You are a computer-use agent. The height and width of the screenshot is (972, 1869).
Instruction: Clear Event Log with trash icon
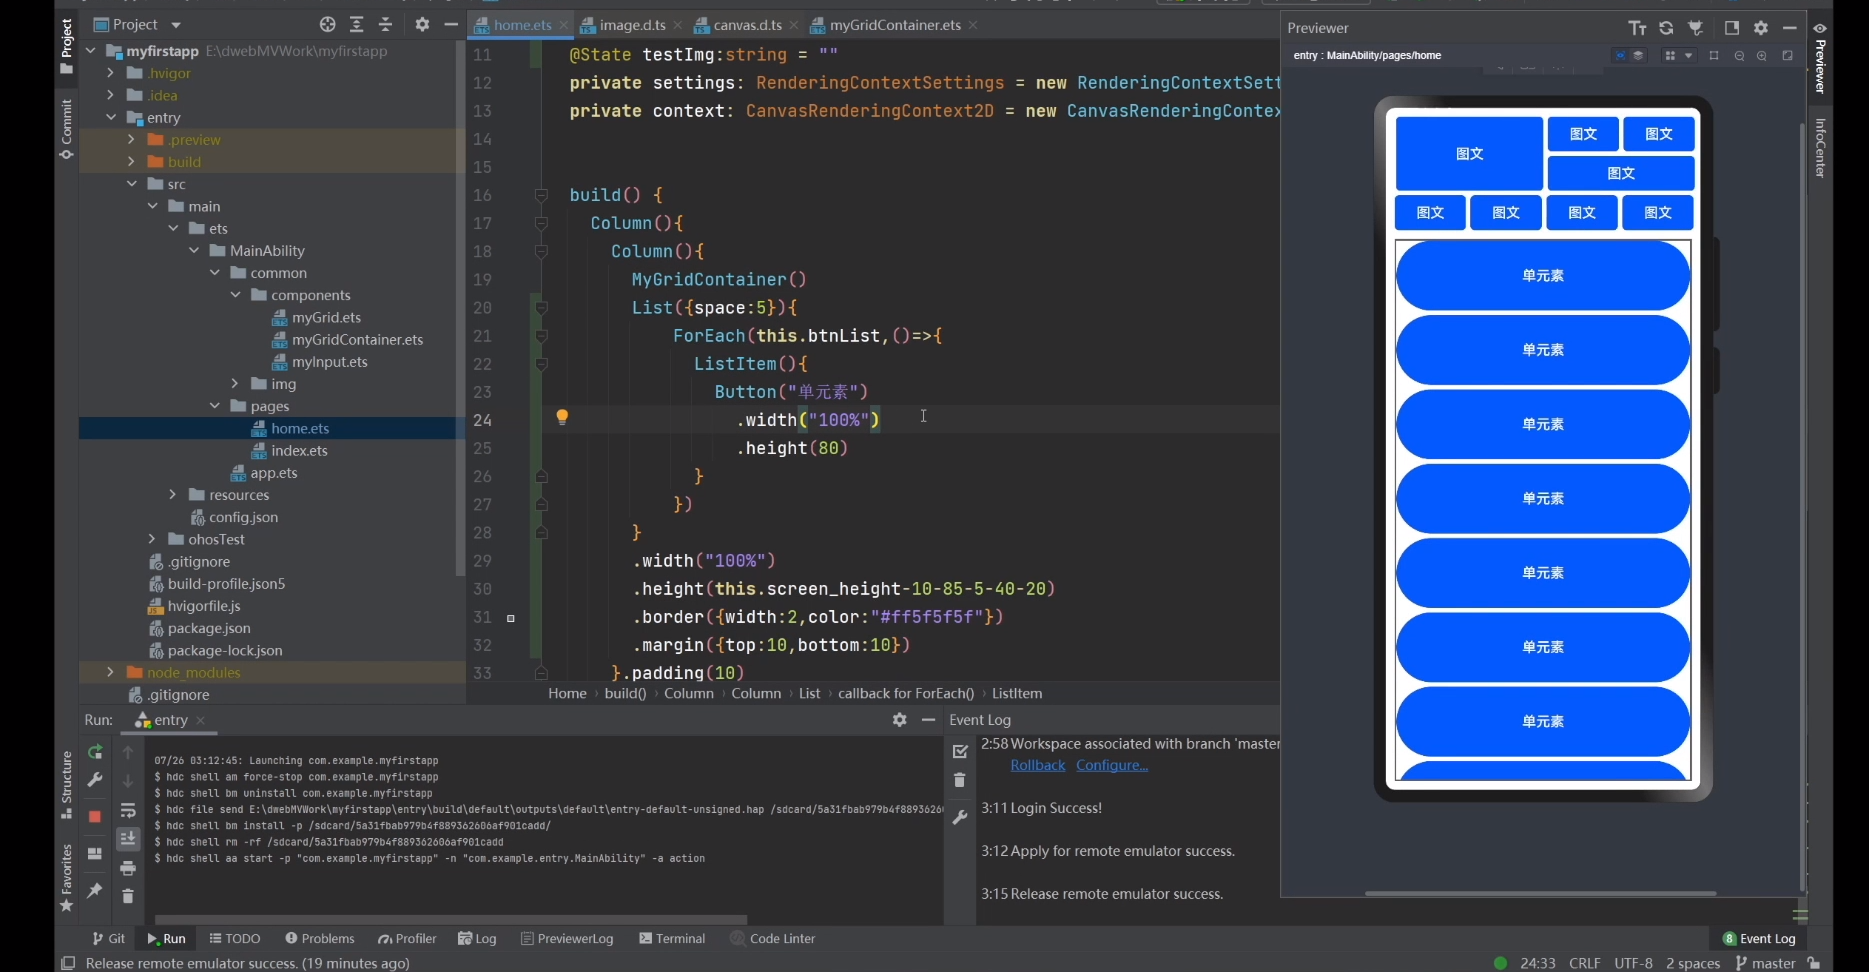coord(960,780)
